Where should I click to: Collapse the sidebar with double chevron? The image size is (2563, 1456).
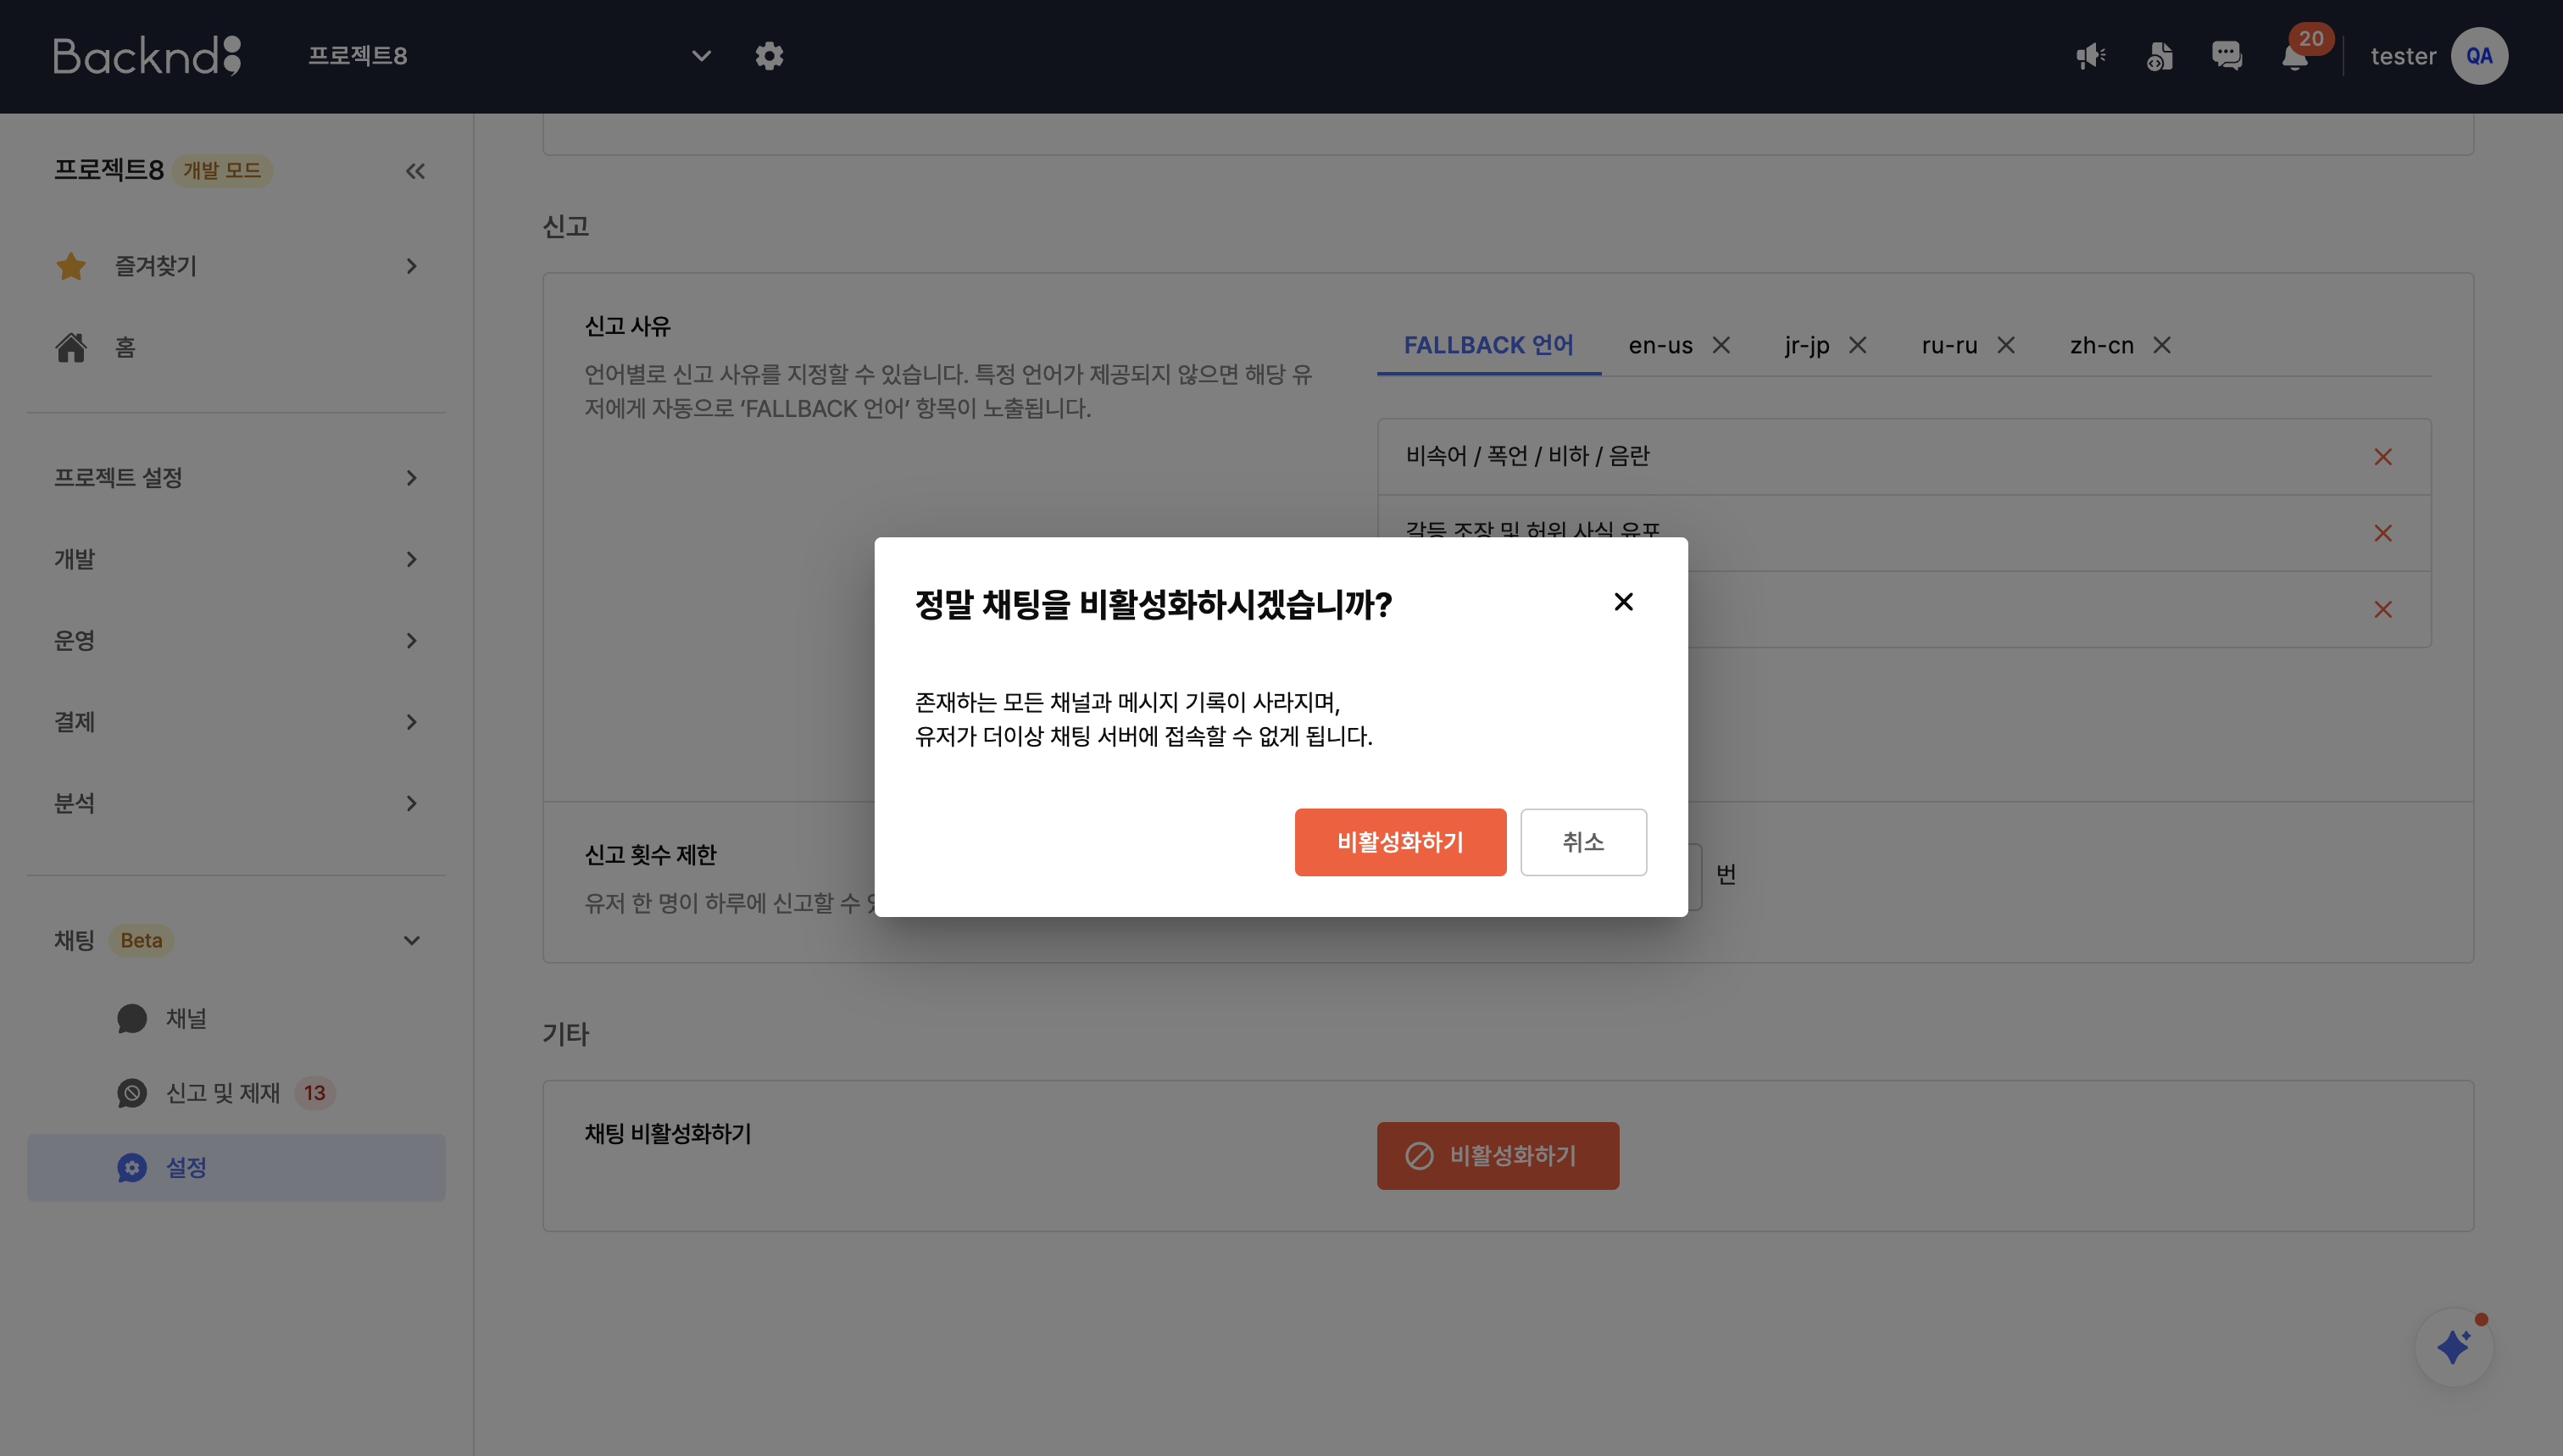[x=415, y=171]
